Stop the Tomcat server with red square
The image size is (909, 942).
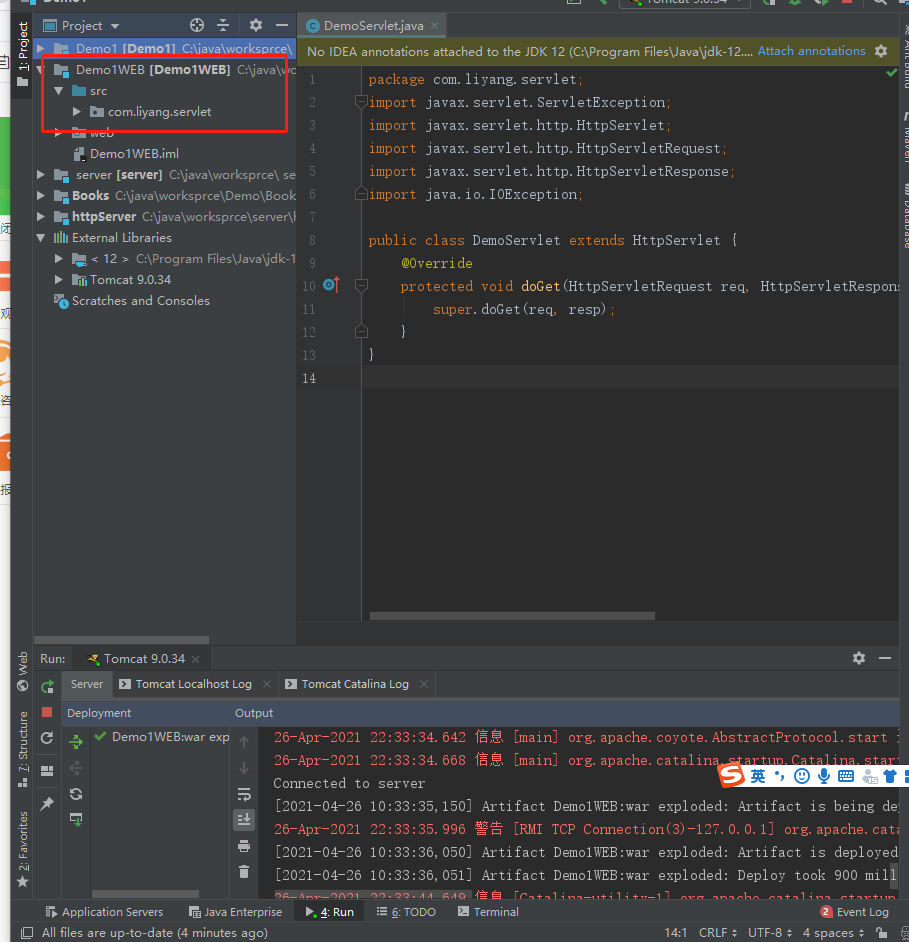click(x=47, y=712)
